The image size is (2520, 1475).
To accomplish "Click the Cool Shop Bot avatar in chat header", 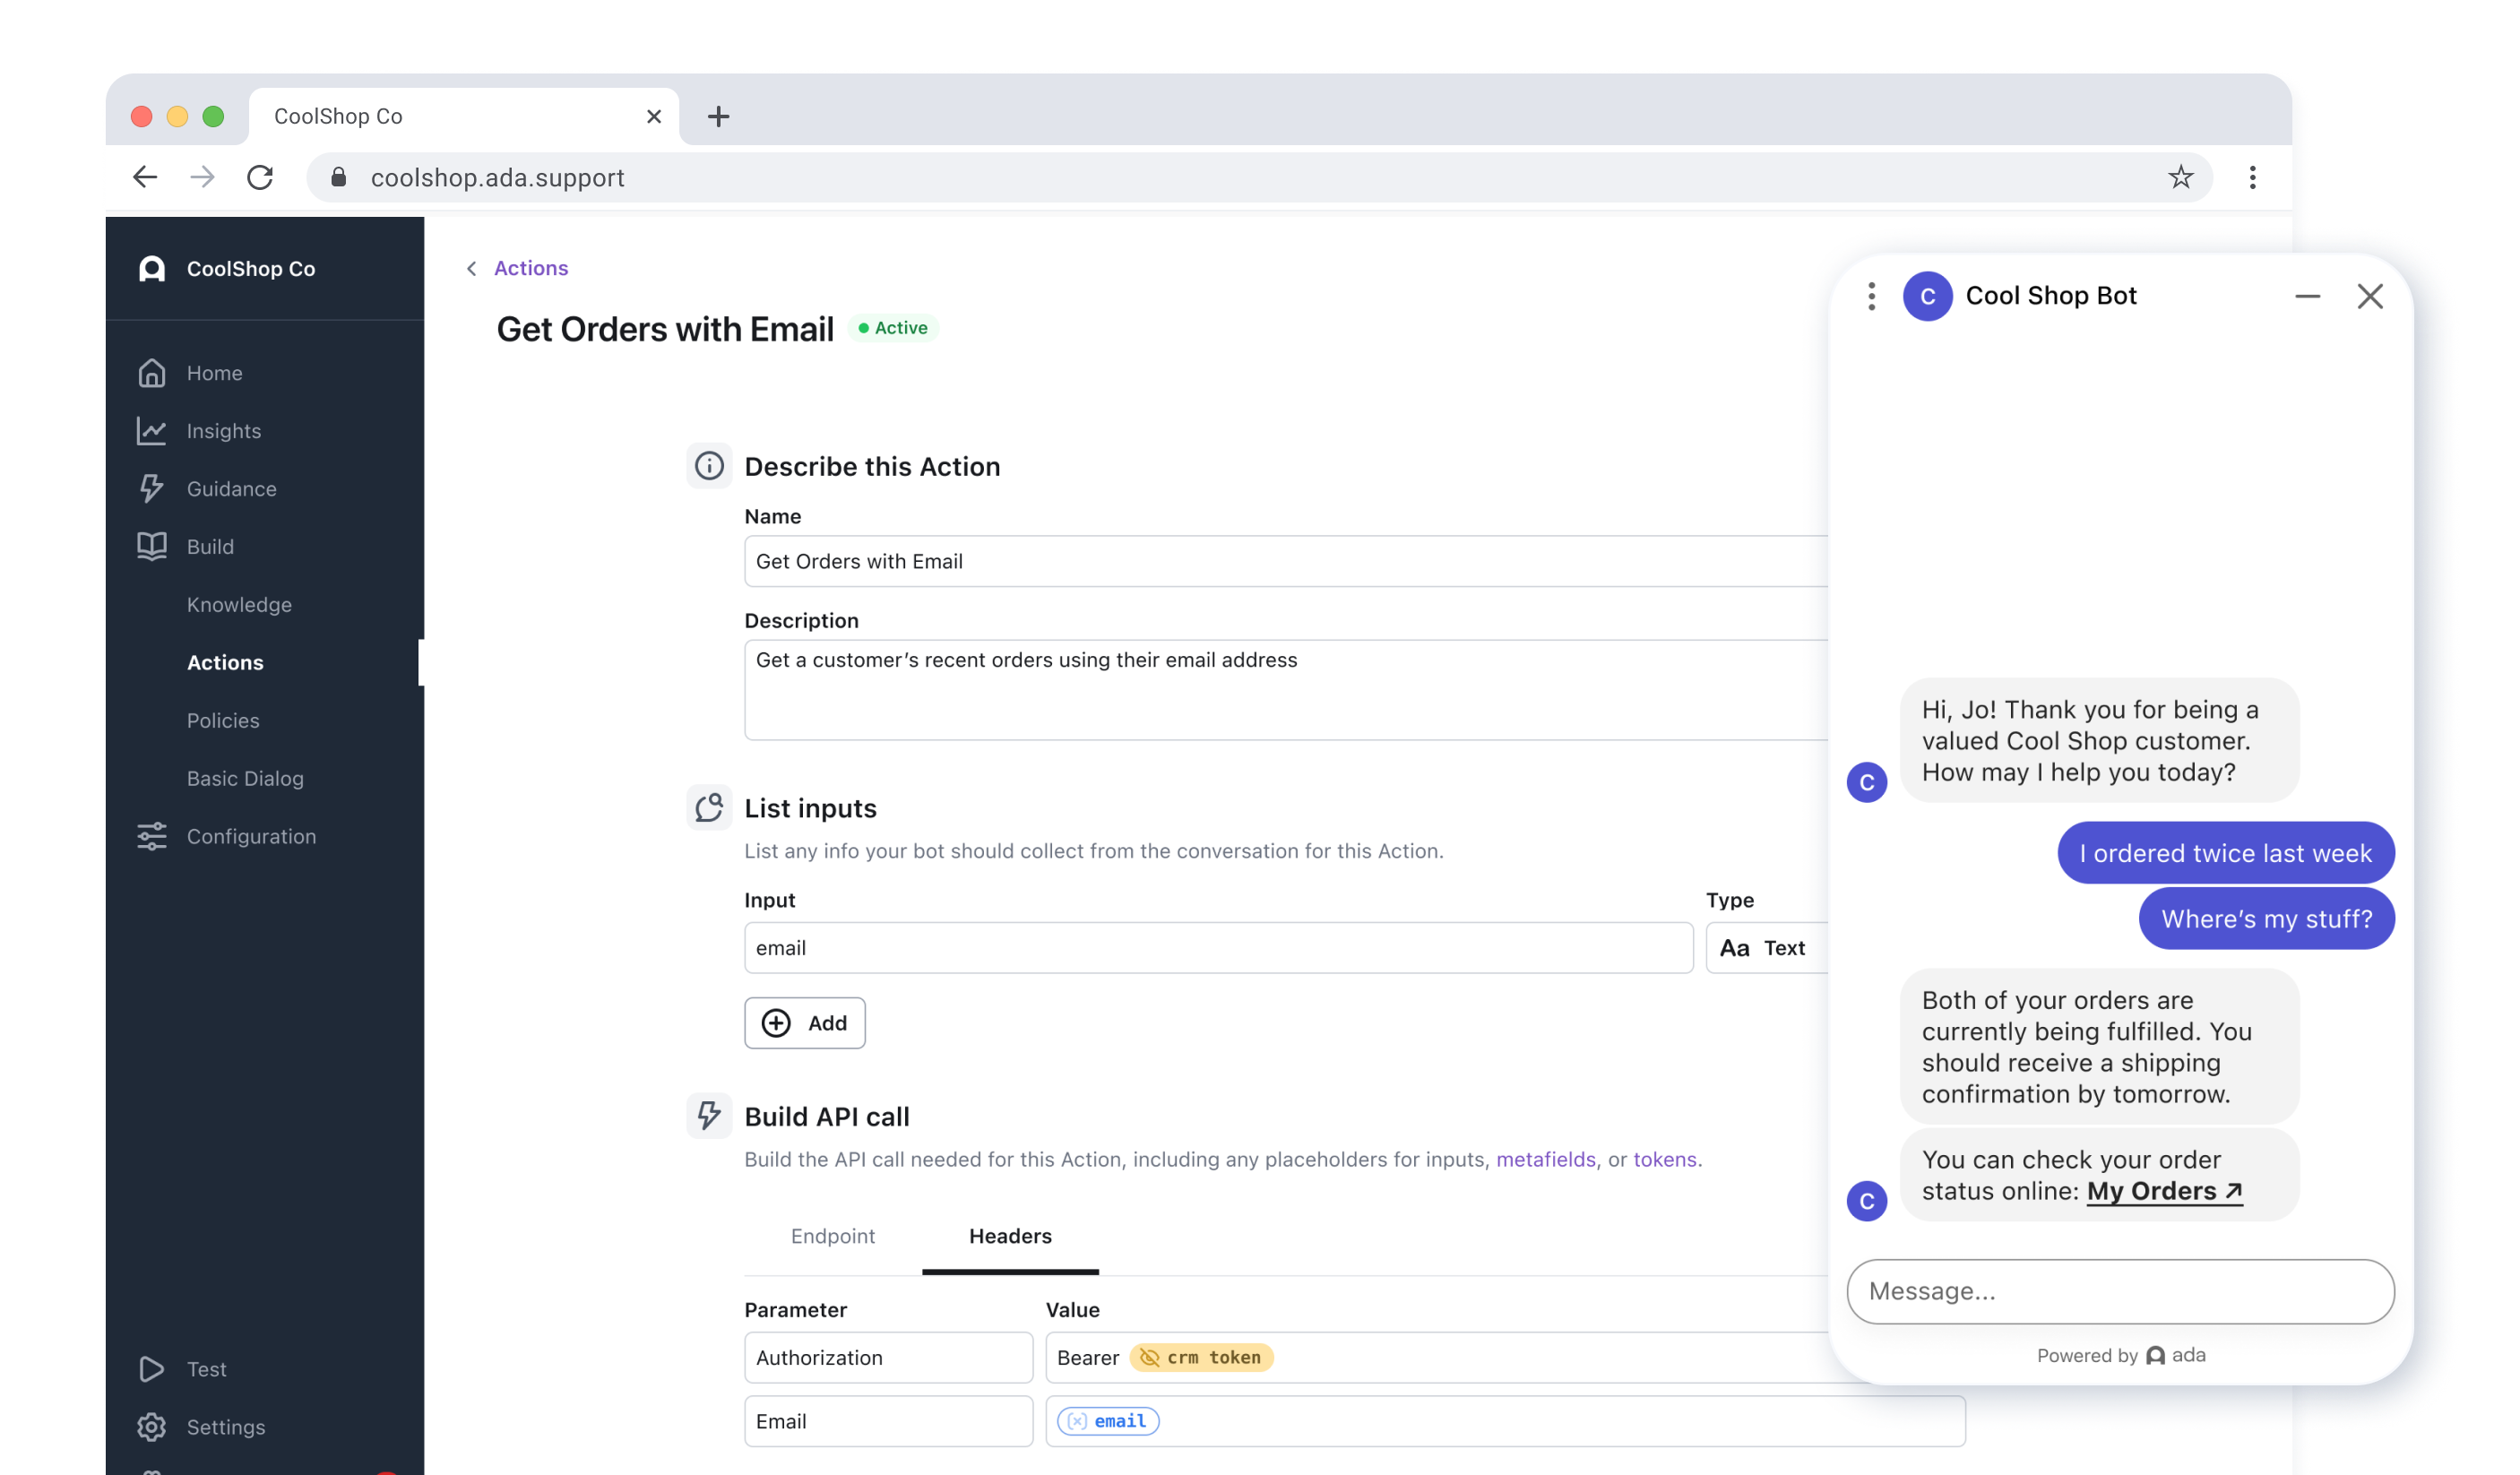I will point(1927,296).
